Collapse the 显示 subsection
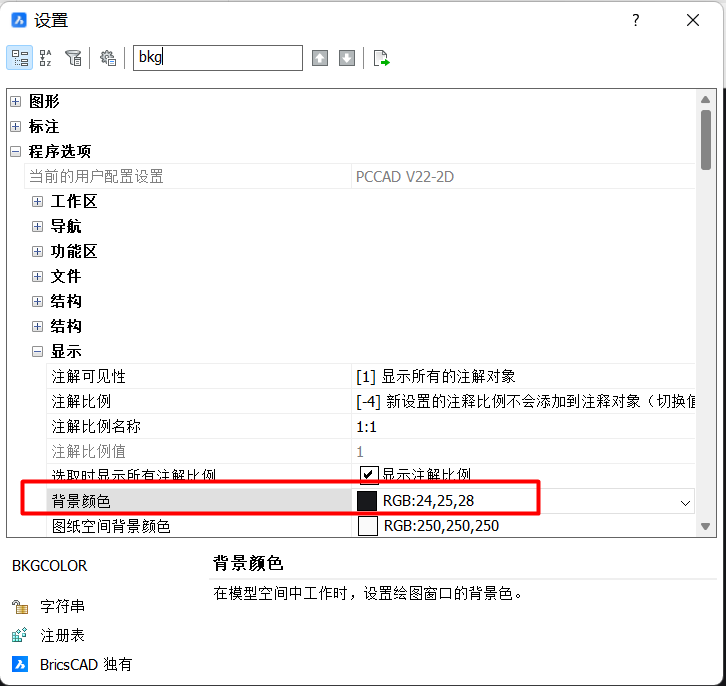 (37, 352)
